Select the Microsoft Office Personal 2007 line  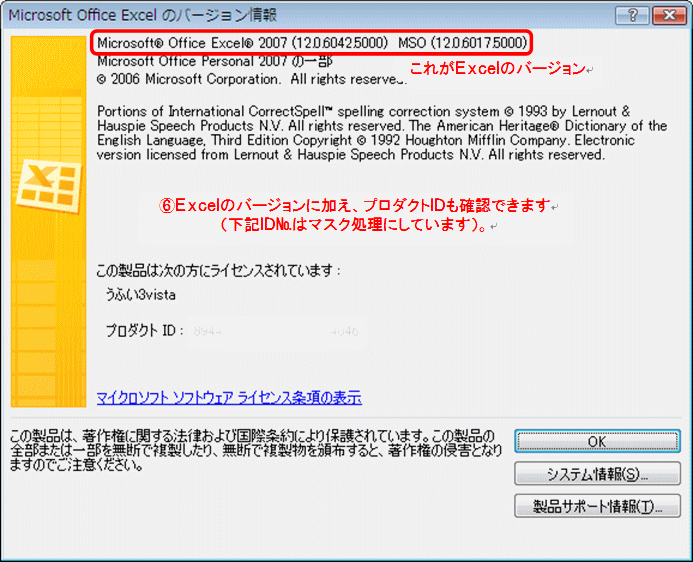click(x=215, y=61)
